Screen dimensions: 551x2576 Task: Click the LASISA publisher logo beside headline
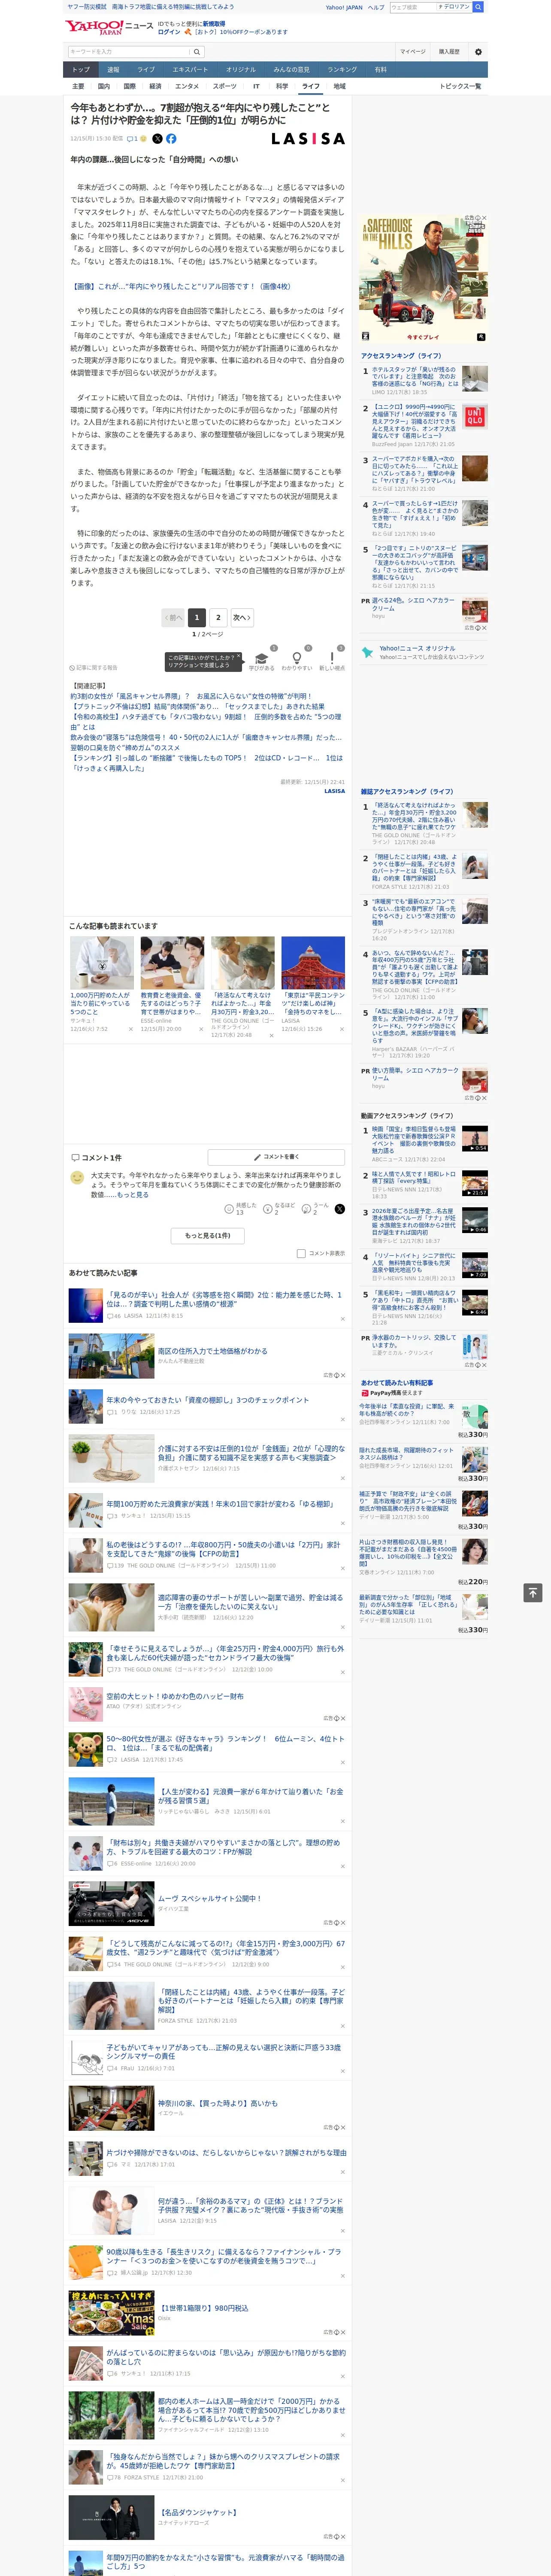coord(308,139)
